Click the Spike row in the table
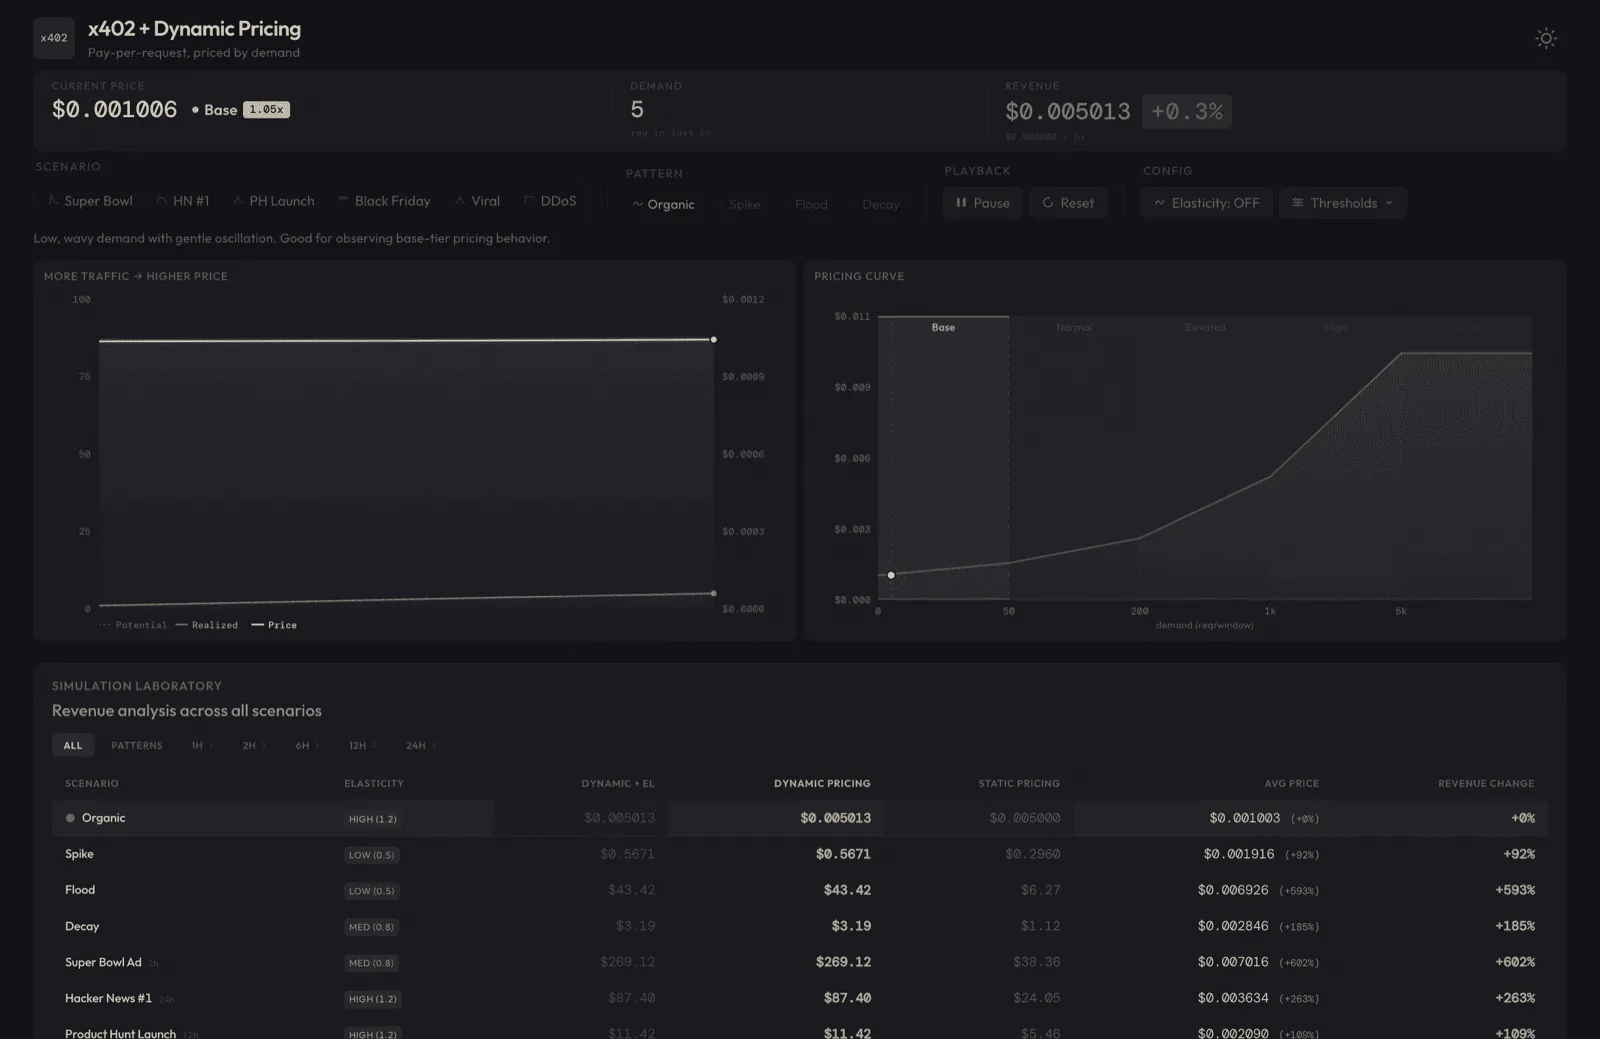 pos(800,854)
